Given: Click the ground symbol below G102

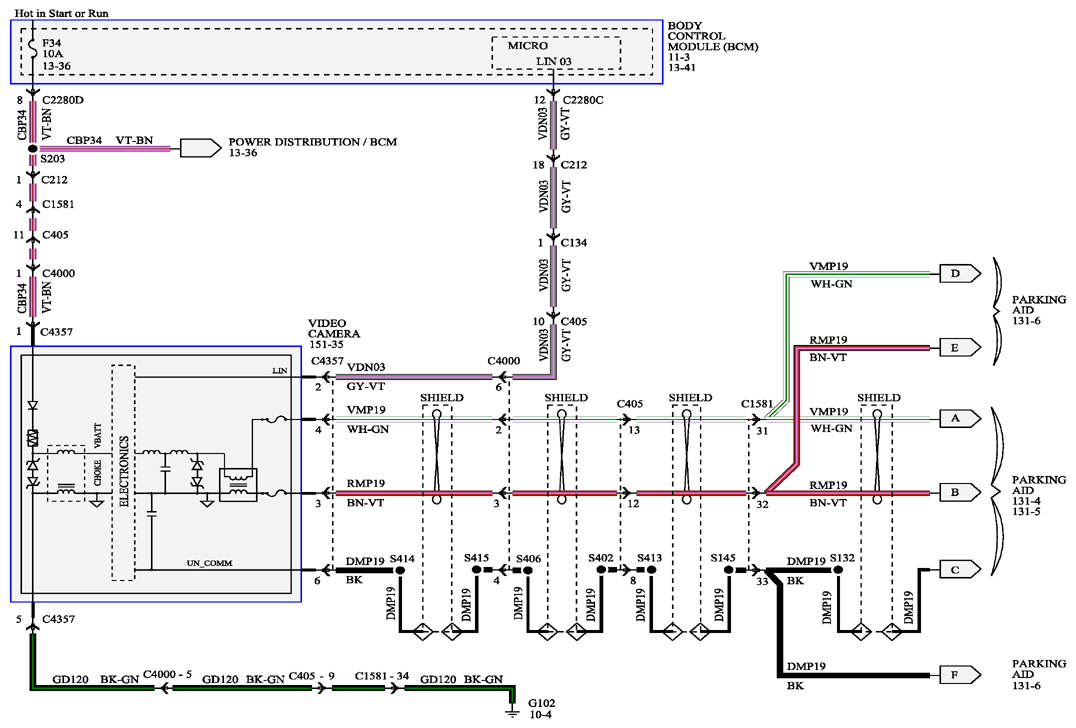Looking at the screenshot, I should [512, 712].
